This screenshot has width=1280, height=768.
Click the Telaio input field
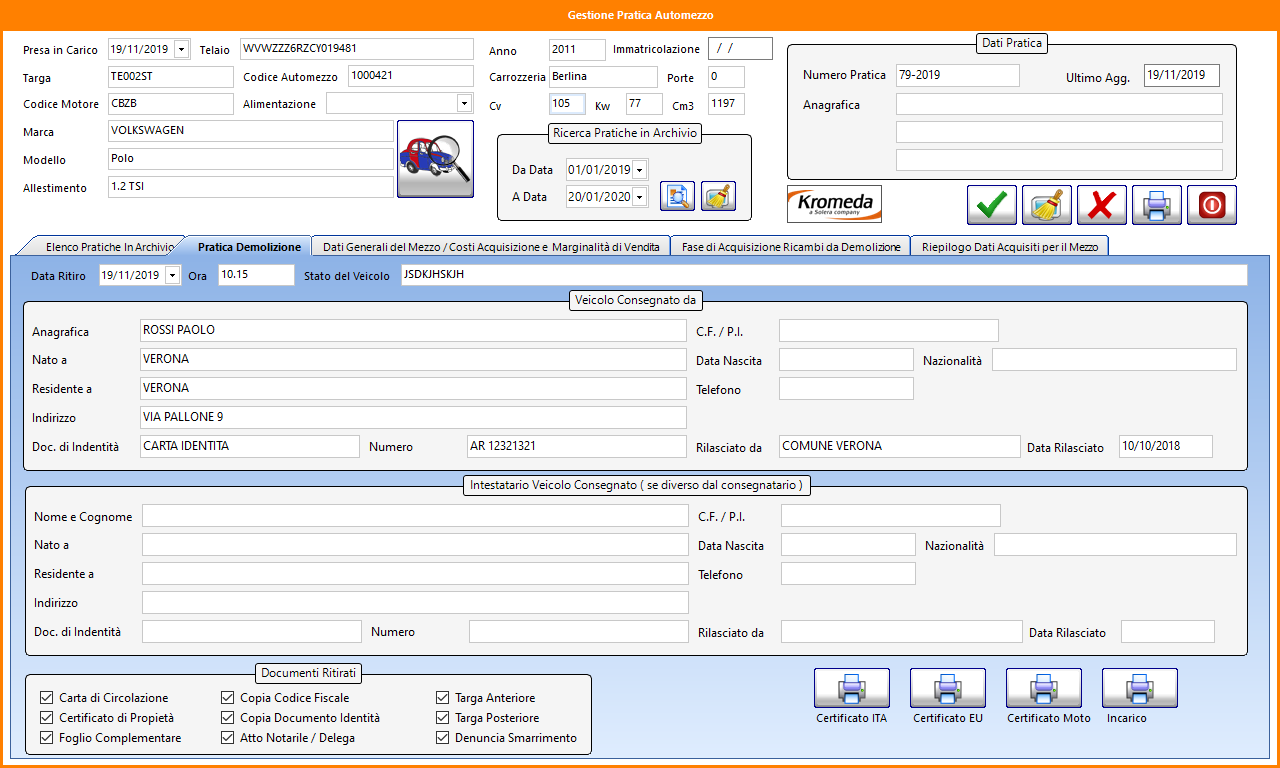(356, 49)
